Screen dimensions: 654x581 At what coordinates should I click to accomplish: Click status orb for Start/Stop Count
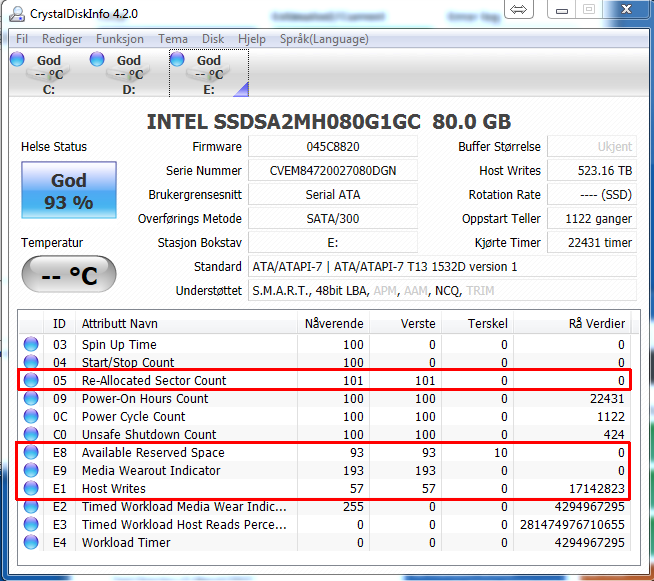31,362
